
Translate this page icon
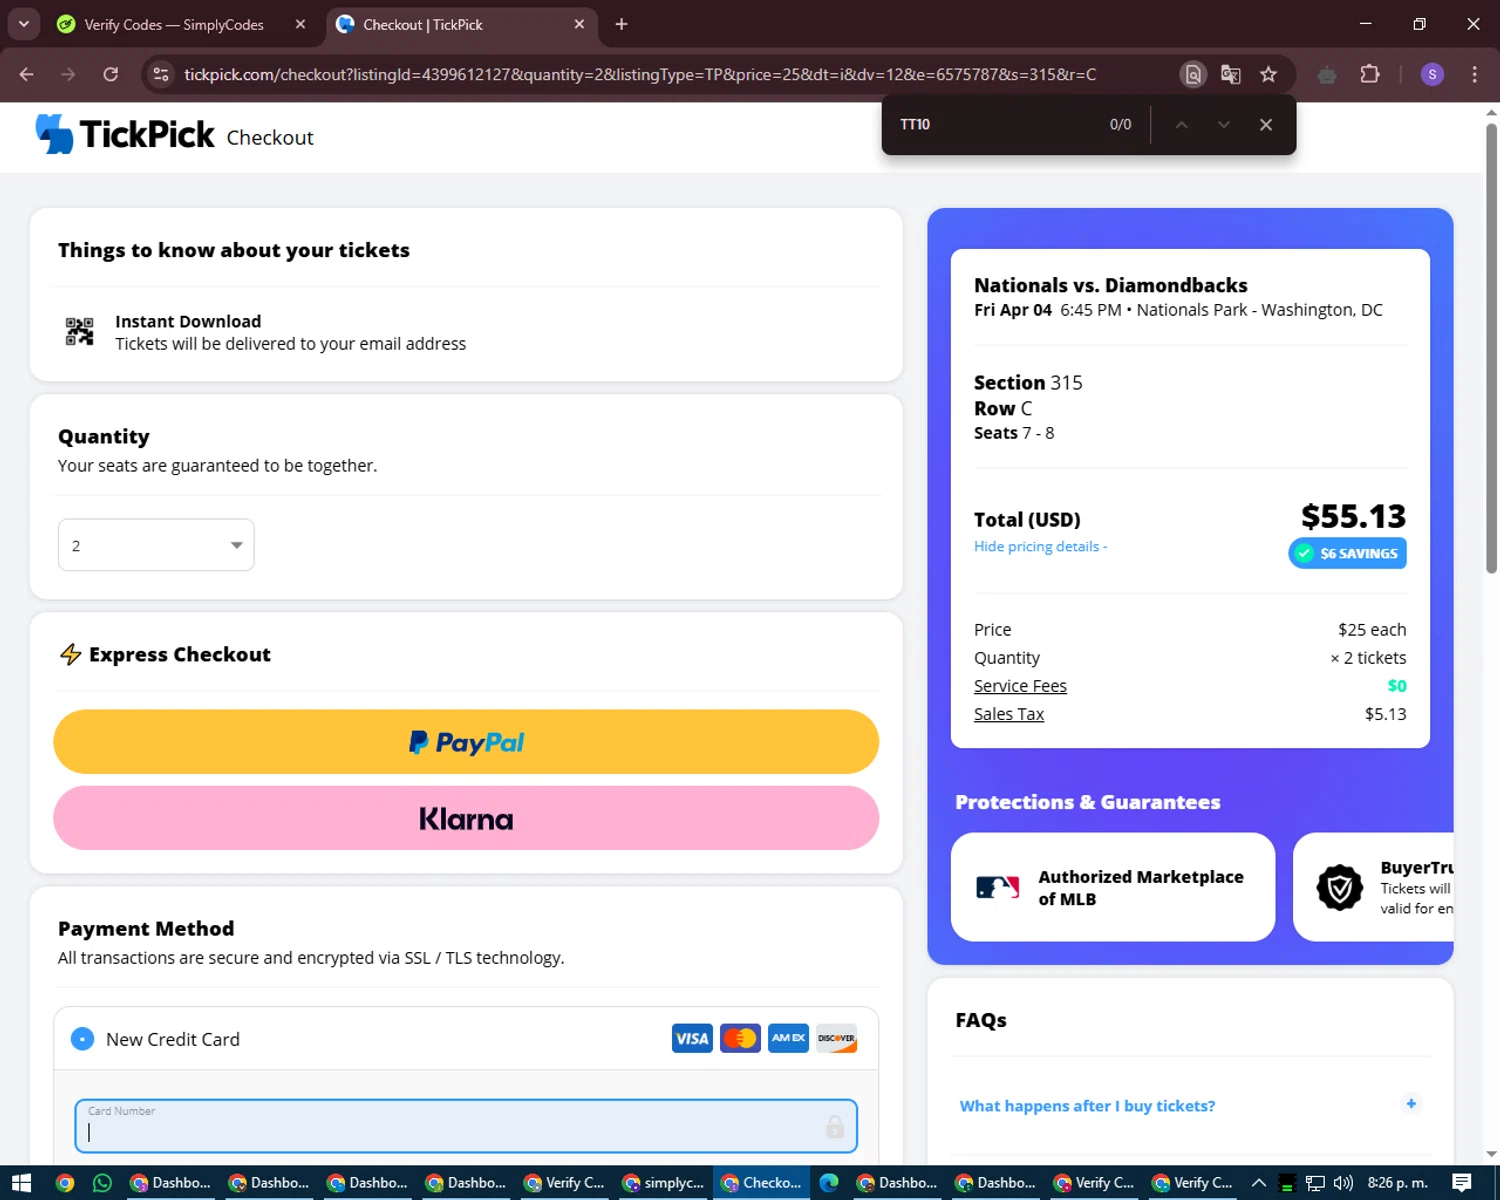(x=1231, y=74)
